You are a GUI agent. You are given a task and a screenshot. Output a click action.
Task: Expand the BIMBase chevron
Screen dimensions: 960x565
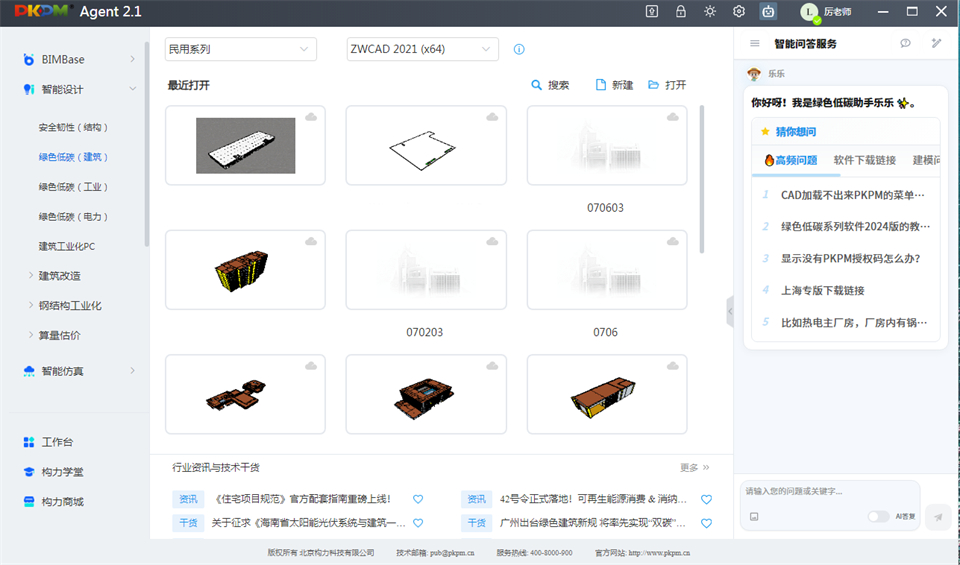[x=132, y=59]
